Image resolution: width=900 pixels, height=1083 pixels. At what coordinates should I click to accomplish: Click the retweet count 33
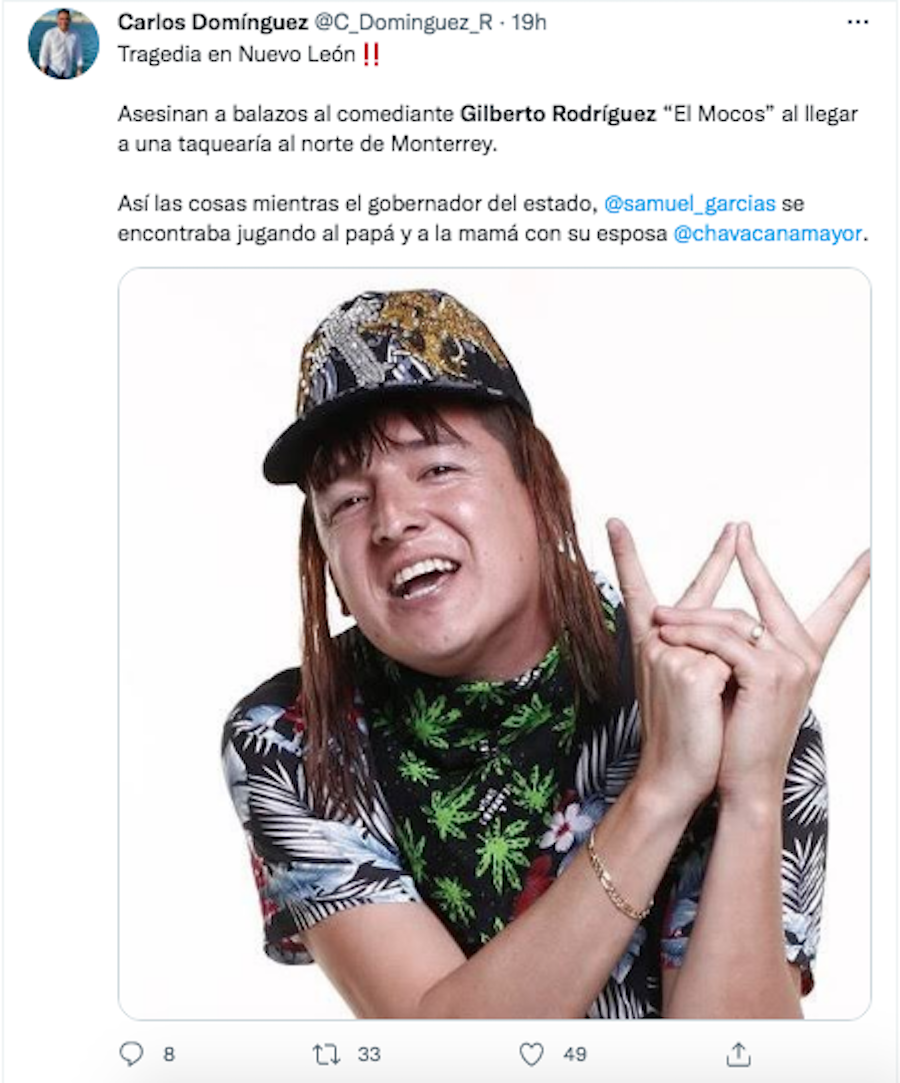click(369, 1054)
